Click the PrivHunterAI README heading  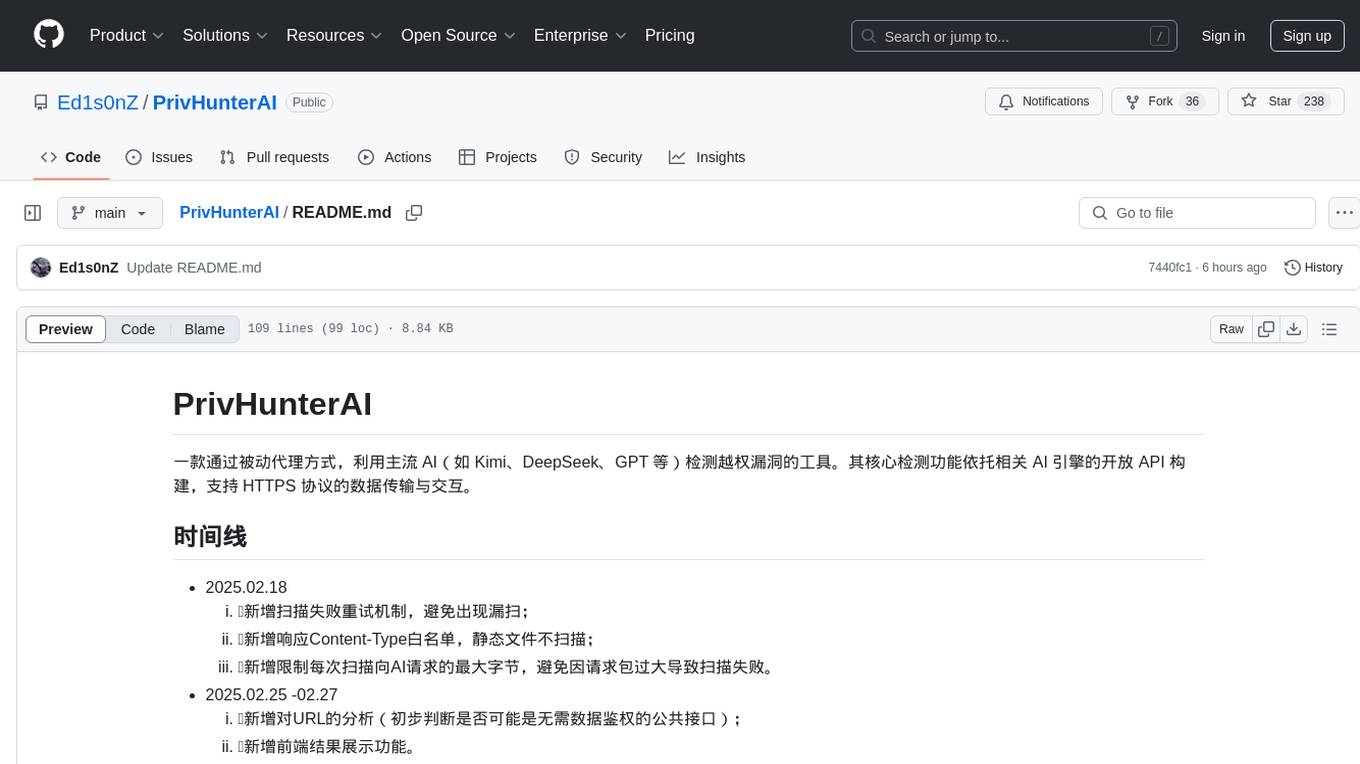point(272,404)
